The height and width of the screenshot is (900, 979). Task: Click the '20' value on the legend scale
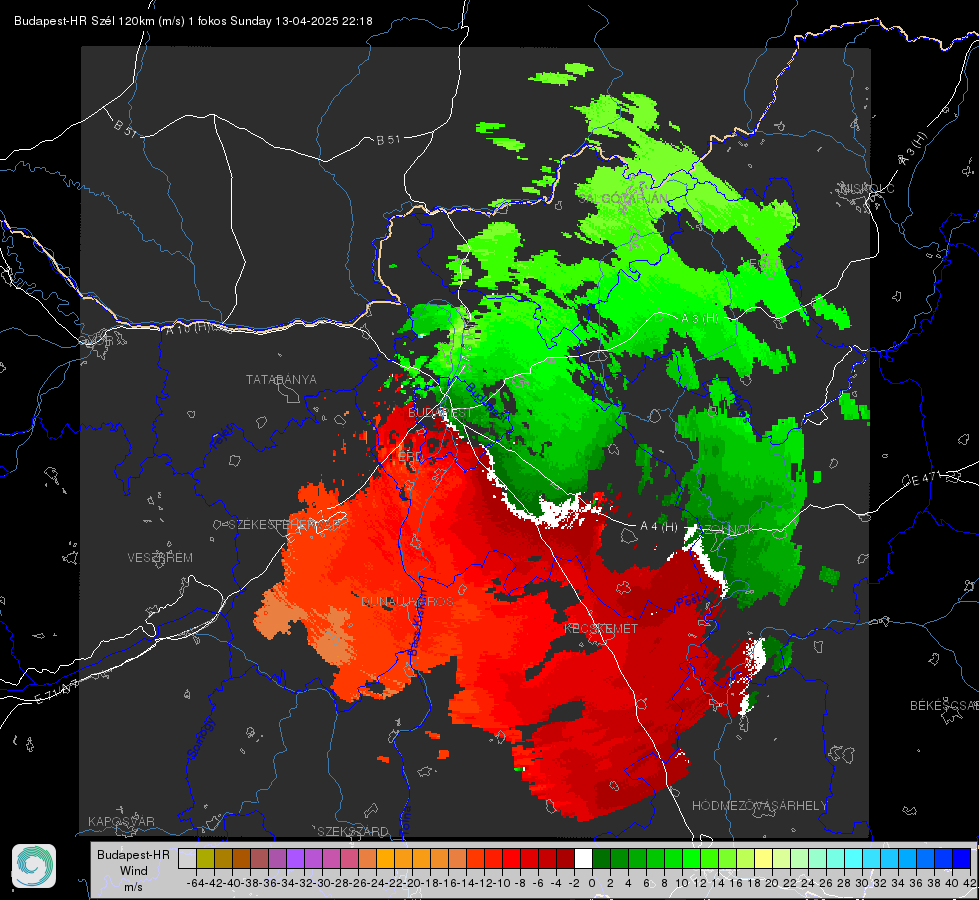772,883
